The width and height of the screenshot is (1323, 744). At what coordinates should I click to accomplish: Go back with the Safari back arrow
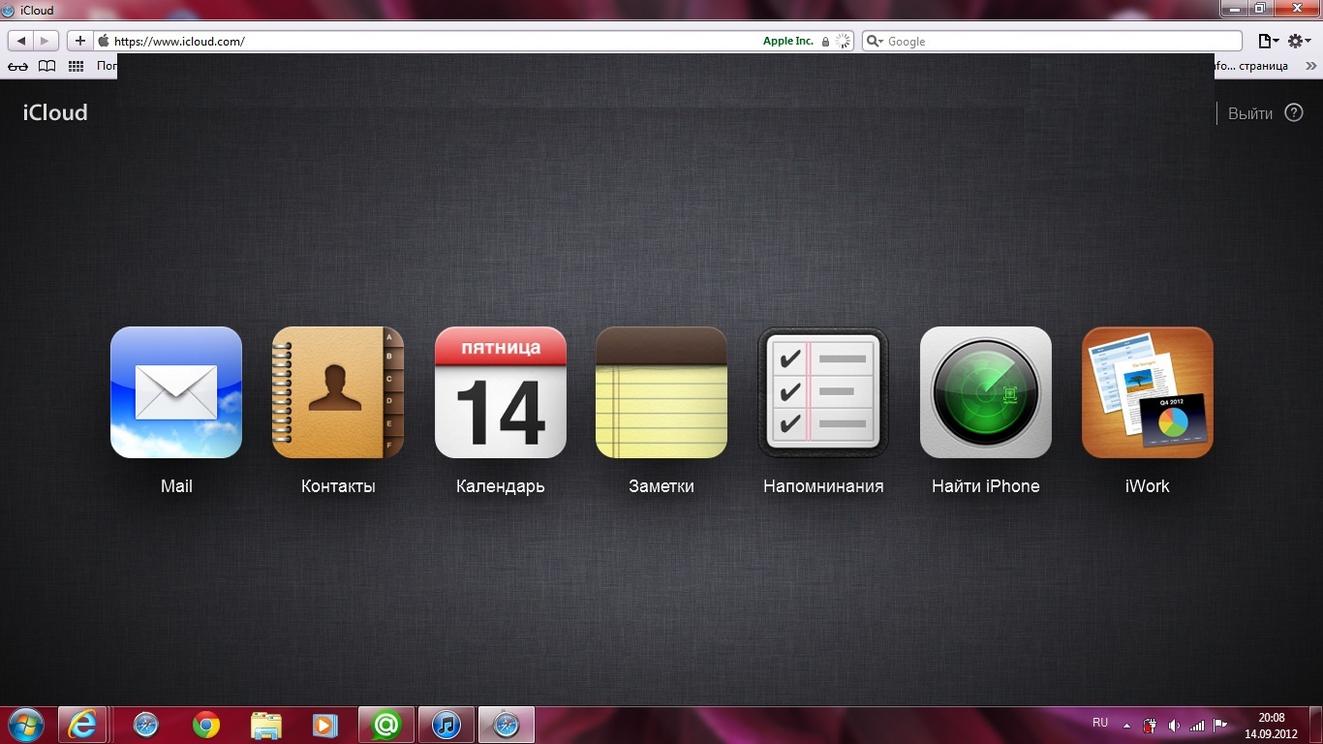[21, 41]
